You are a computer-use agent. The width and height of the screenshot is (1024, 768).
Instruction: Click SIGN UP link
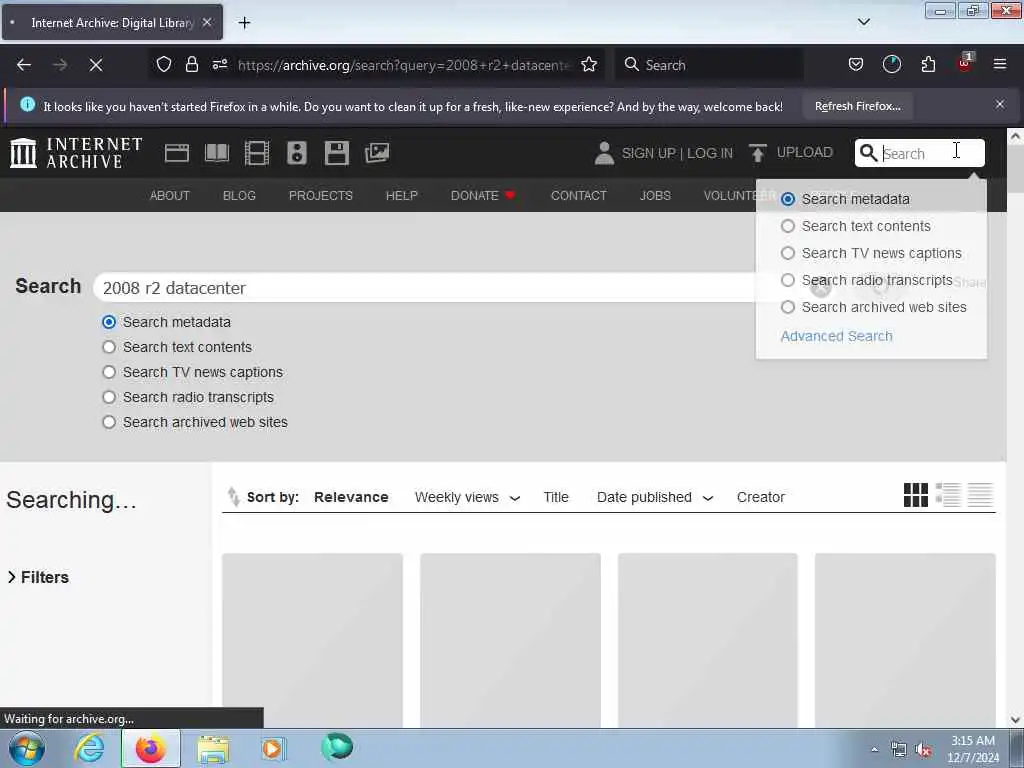tap(648, 153)
